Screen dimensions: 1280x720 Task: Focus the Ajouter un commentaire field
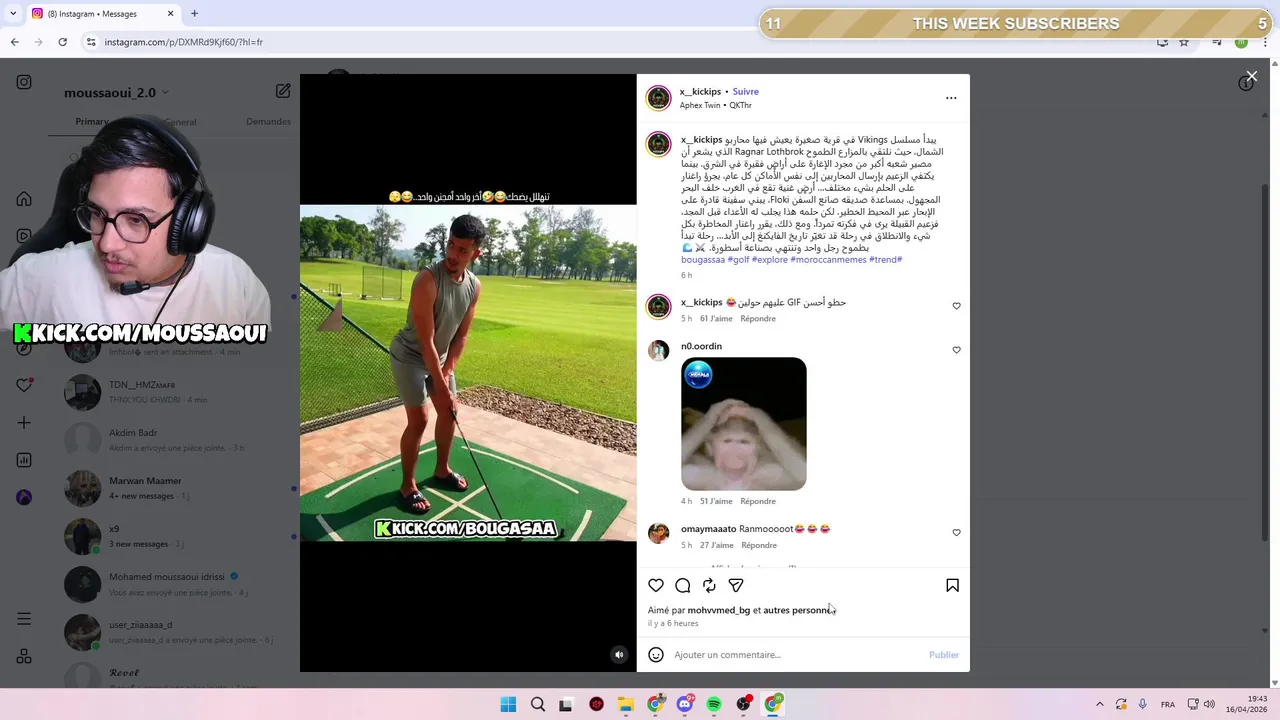coord(795,655)
